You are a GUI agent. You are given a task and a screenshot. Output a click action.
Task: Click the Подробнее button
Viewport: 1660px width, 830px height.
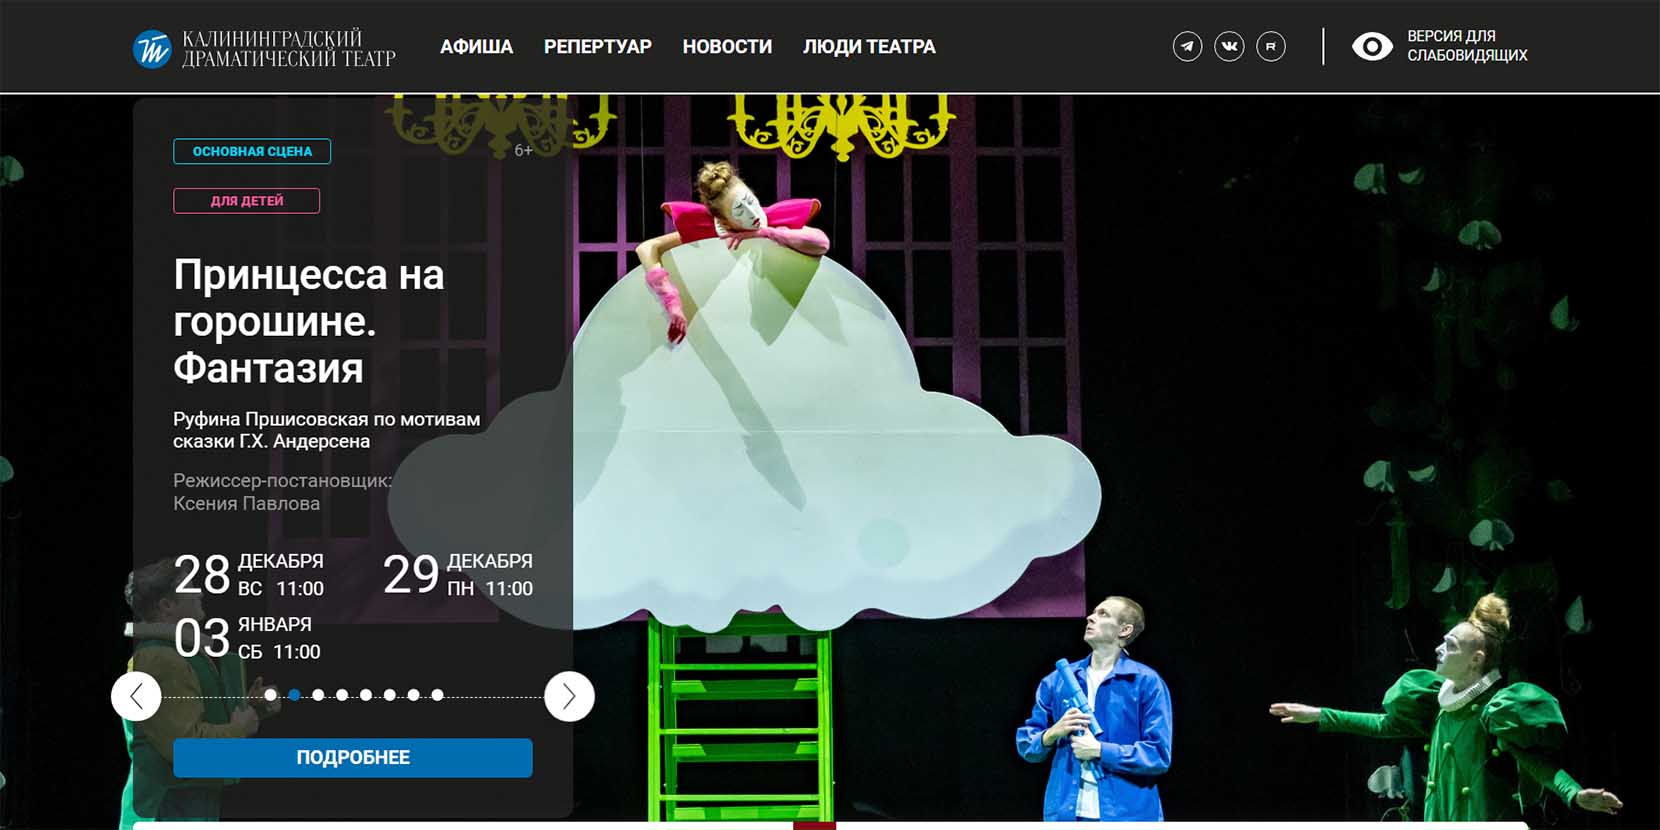(x=353, y=758)
